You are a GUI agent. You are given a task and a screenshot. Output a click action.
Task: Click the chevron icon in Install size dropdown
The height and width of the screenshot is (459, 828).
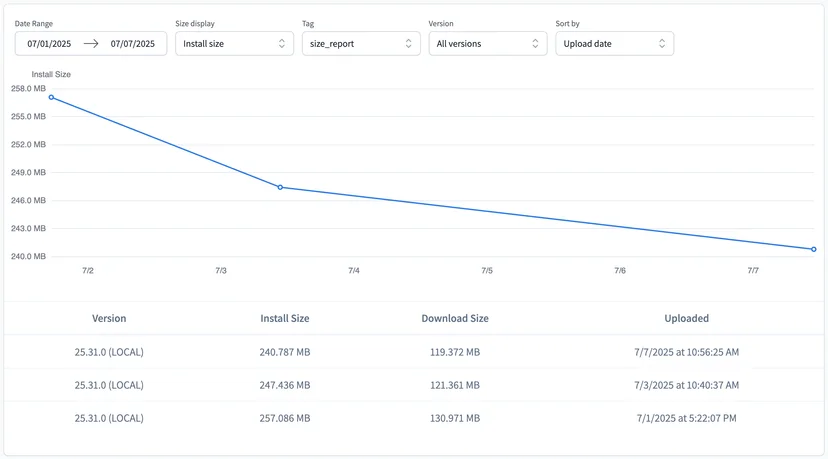[281, 43]
